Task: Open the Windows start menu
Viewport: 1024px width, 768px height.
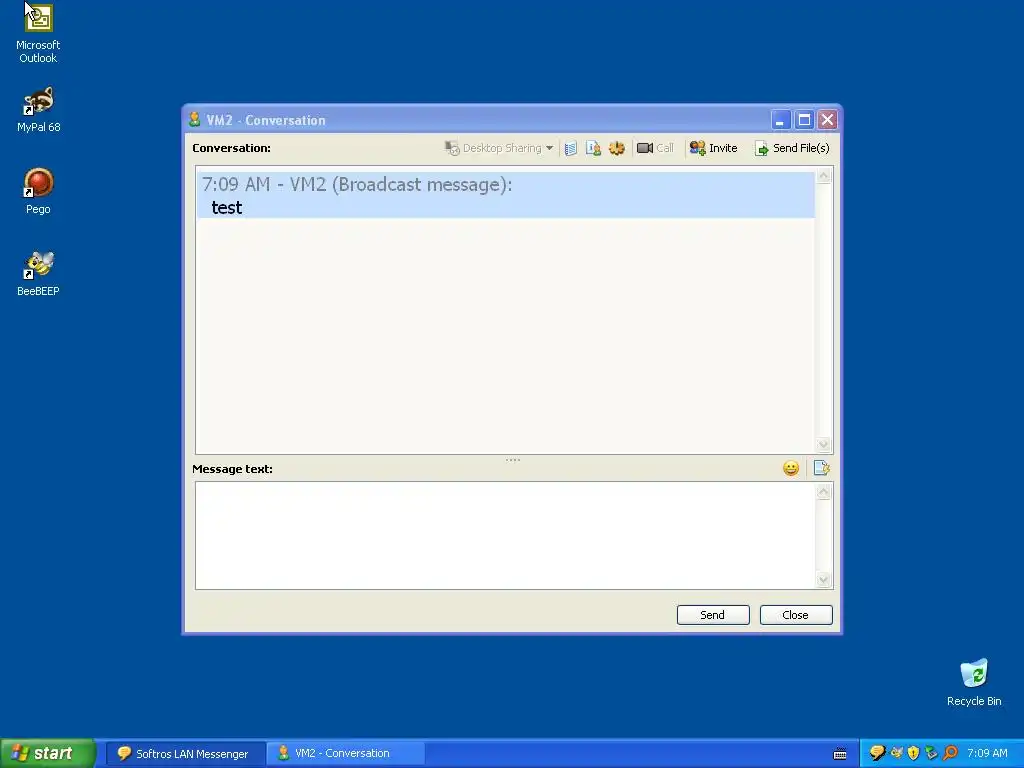Action: point(47,753)
